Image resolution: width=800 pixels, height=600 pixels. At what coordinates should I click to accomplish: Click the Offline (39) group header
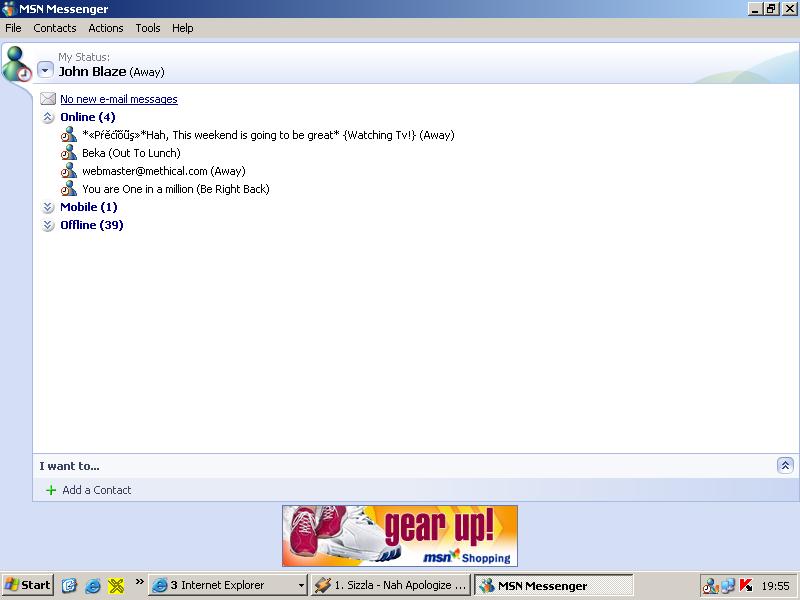coord(92,225)
